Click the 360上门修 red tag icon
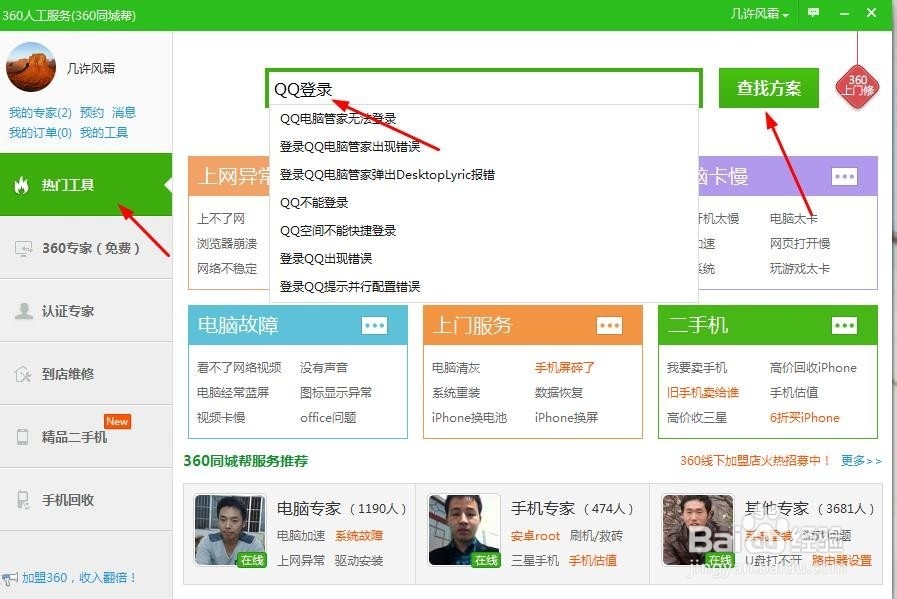Screen dimensions: 897x599 pyautogui.click(x=857, y=86)
